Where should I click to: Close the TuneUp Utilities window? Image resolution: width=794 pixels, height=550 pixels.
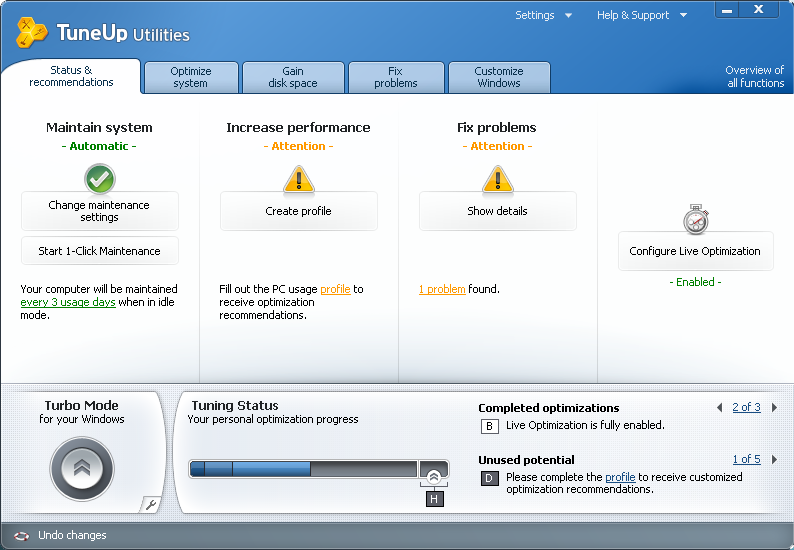point(759,10)
